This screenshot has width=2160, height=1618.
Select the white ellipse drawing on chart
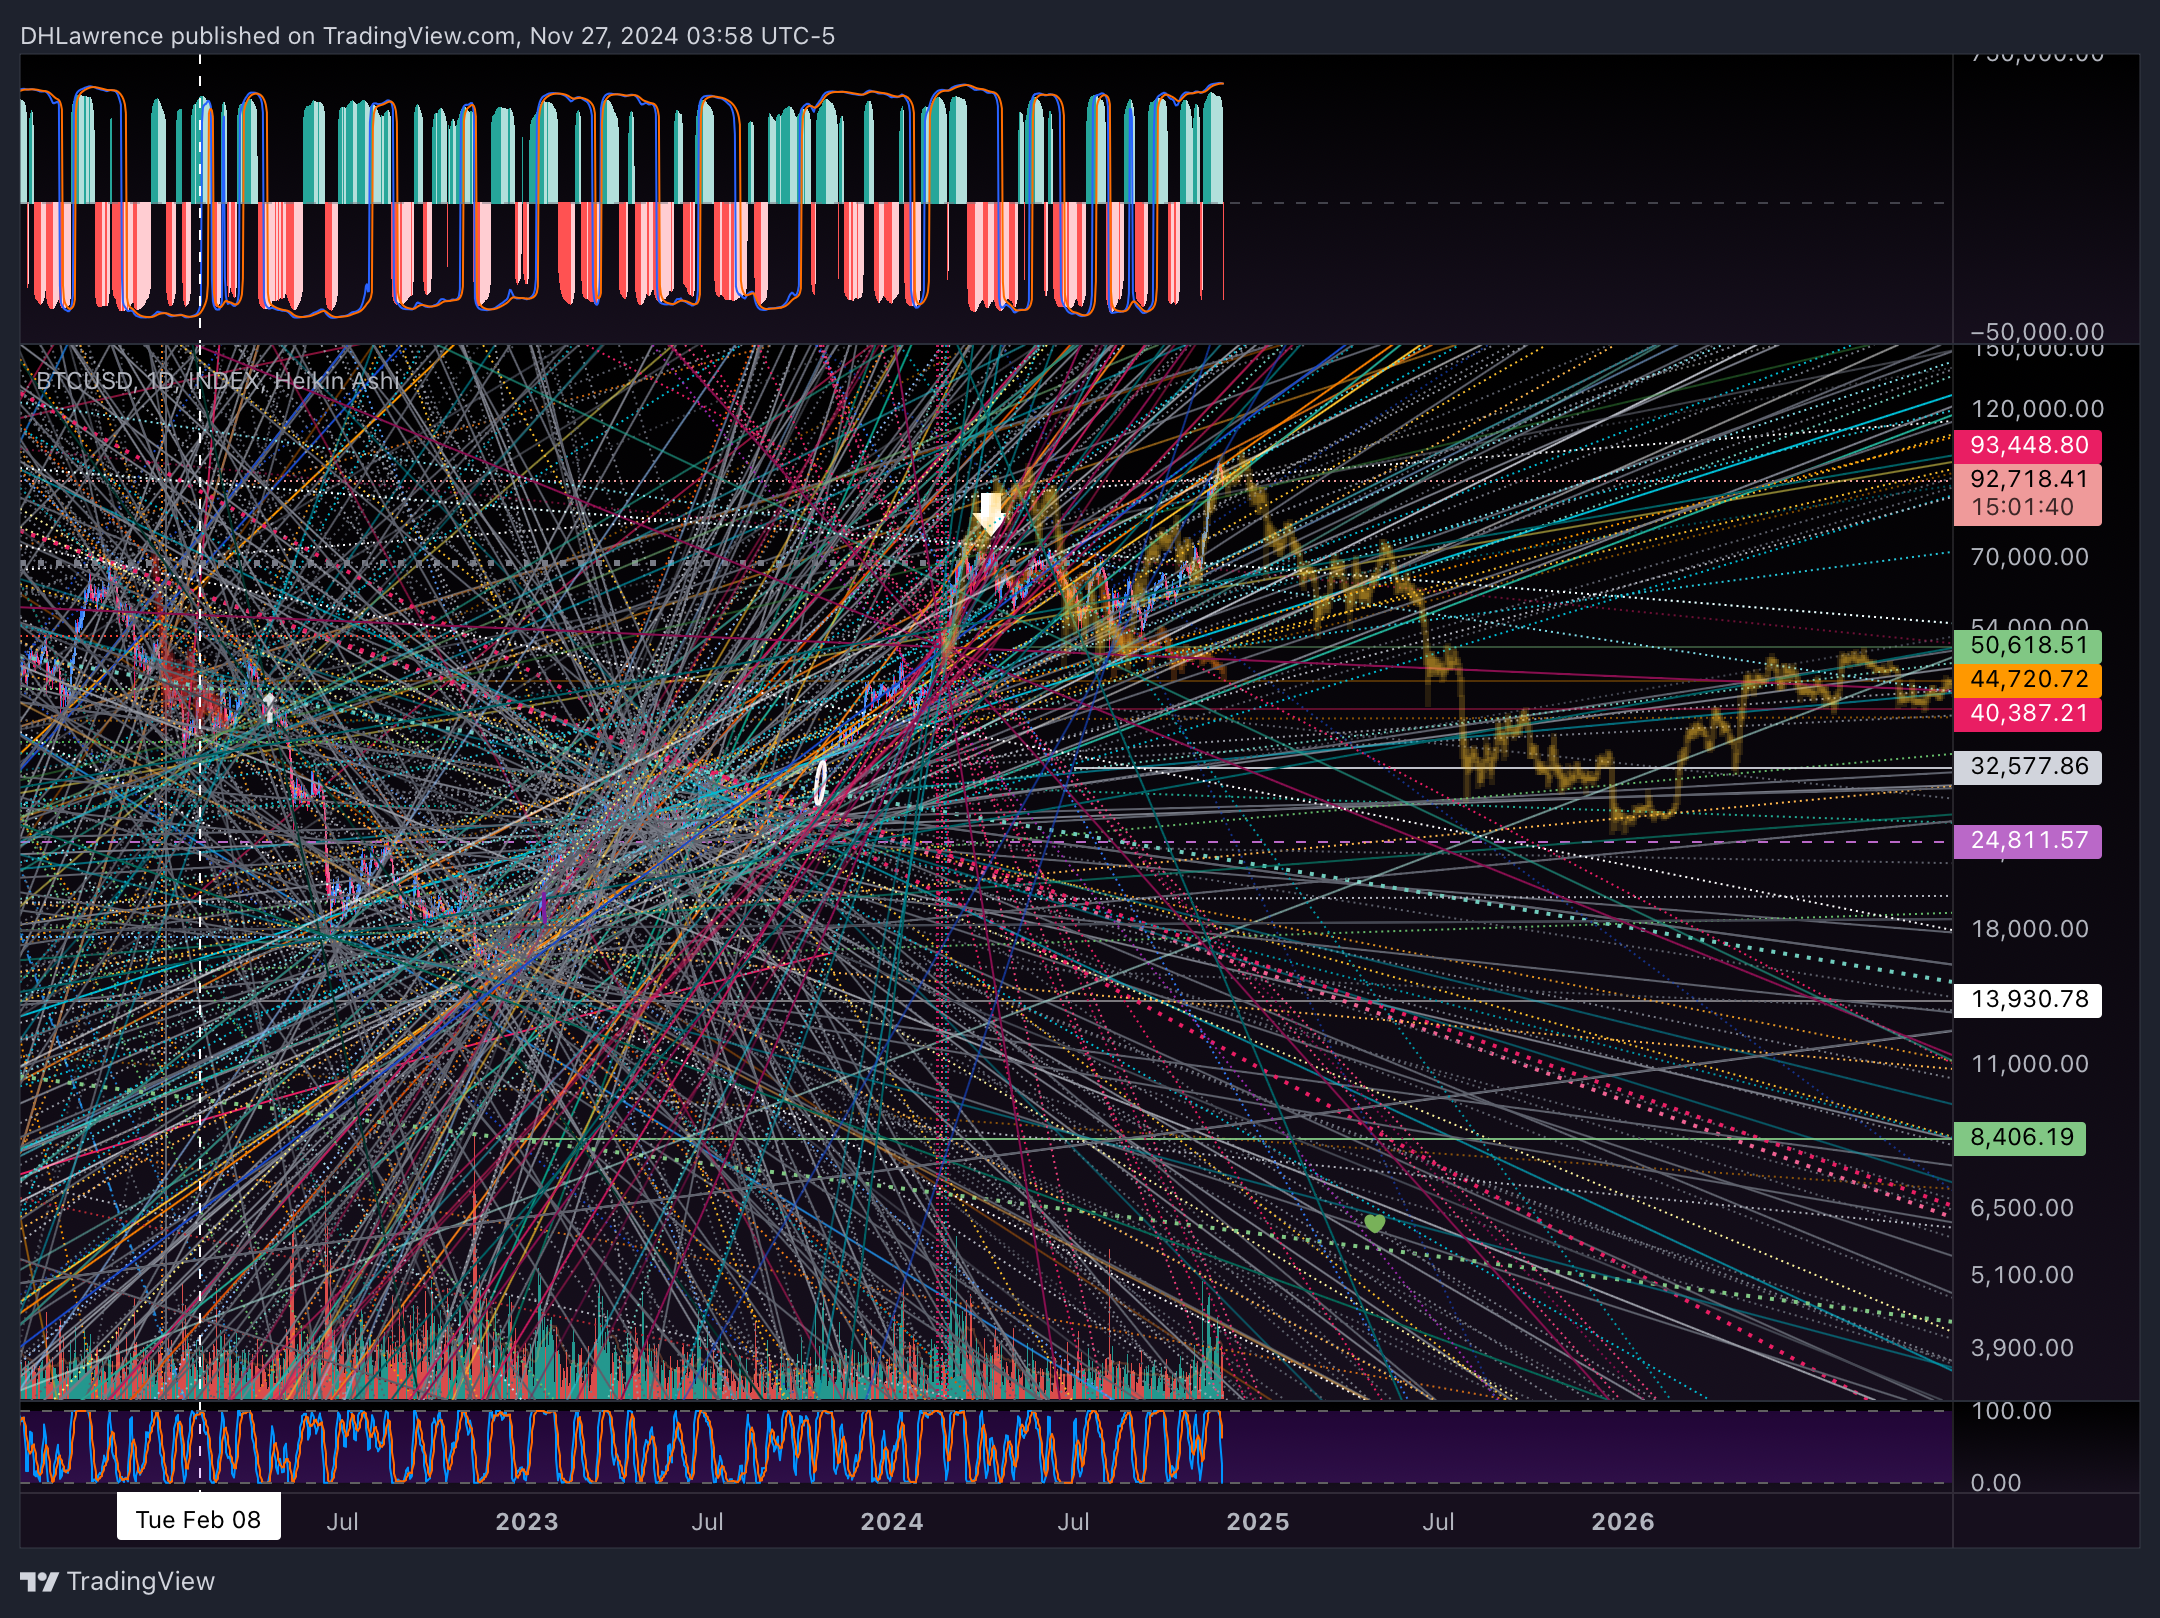pos(820,783)
